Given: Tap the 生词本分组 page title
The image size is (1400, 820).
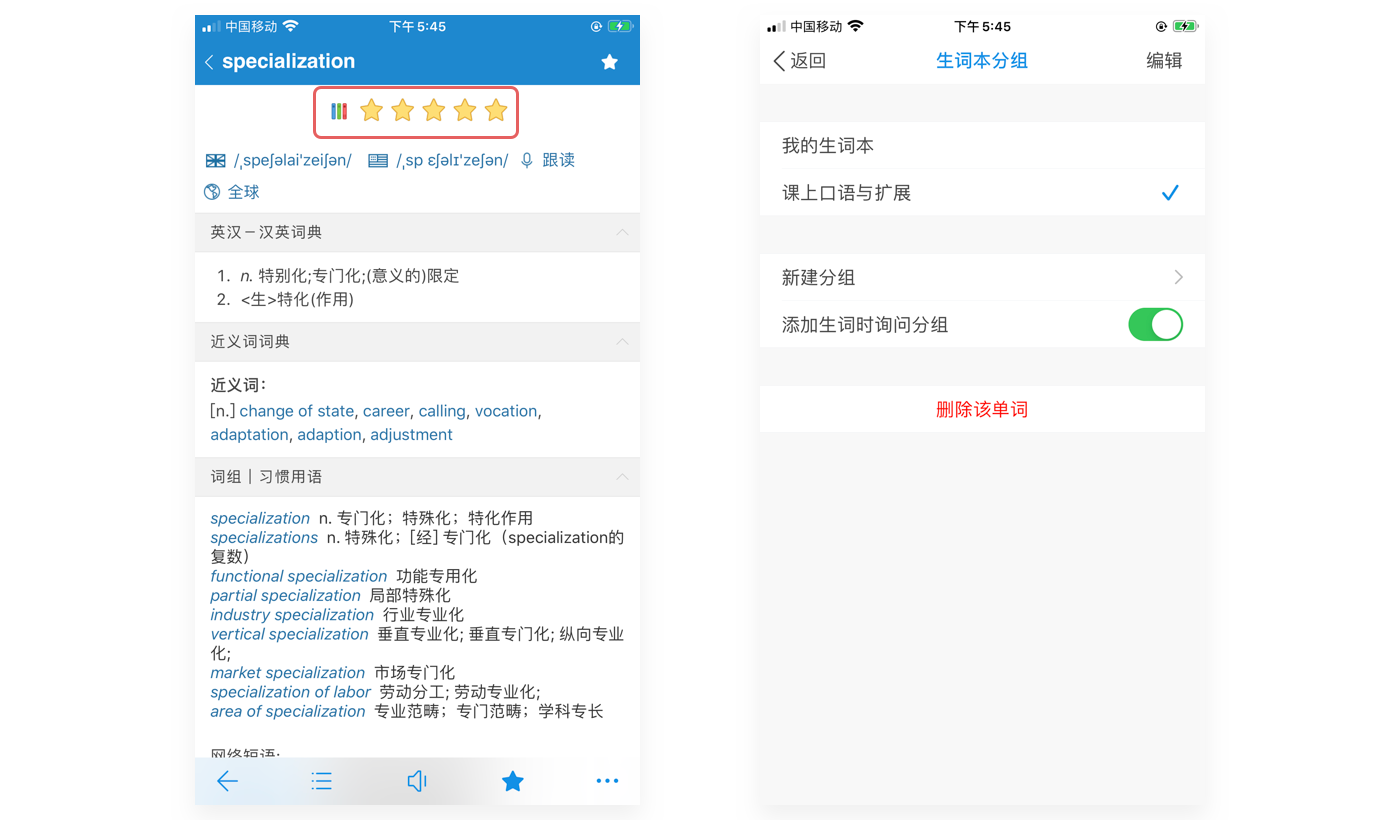Looking at the screenshot, I should pos(982,61).
